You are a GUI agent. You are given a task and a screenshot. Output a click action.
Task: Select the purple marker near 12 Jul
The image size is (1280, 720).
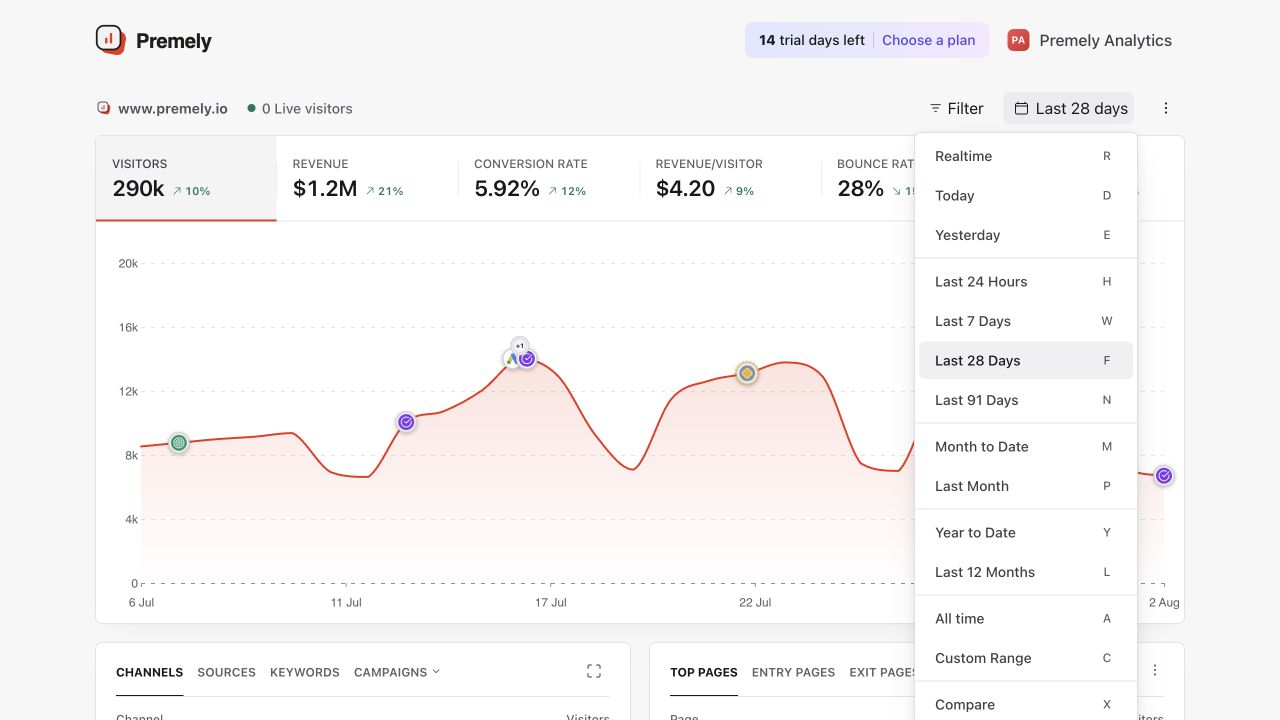(x=406, y=422)
